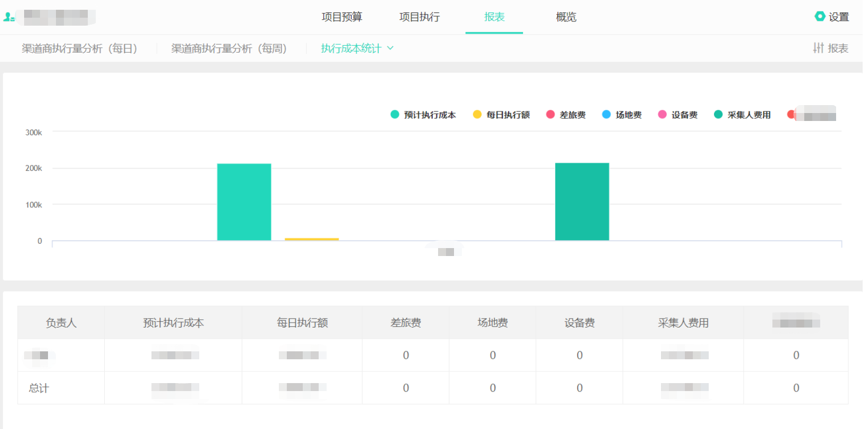Switch to the 项目预算 tab
The image size is (864, 429).
tap(342, 17)
